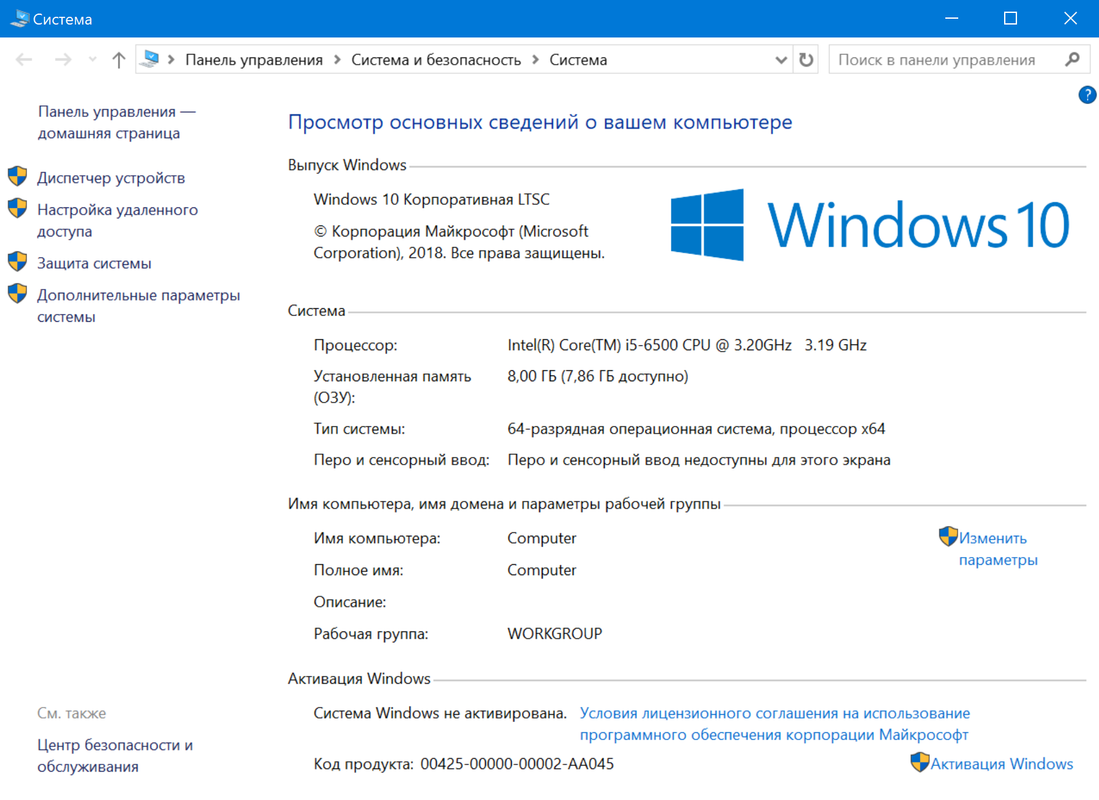
Task: Click shield icon next to Изменить параметры
Action: [x=948, y=536]
